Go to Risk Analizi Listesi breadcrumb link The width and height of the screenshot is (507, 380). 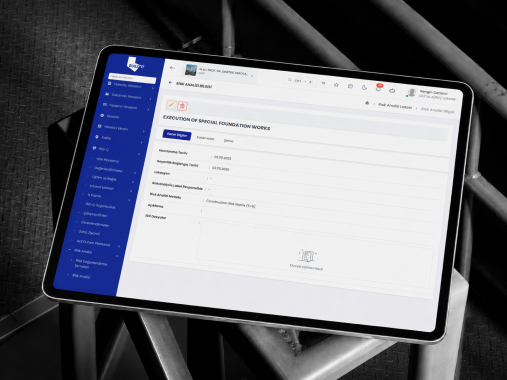pyautogui.click(x=395, y=106)
